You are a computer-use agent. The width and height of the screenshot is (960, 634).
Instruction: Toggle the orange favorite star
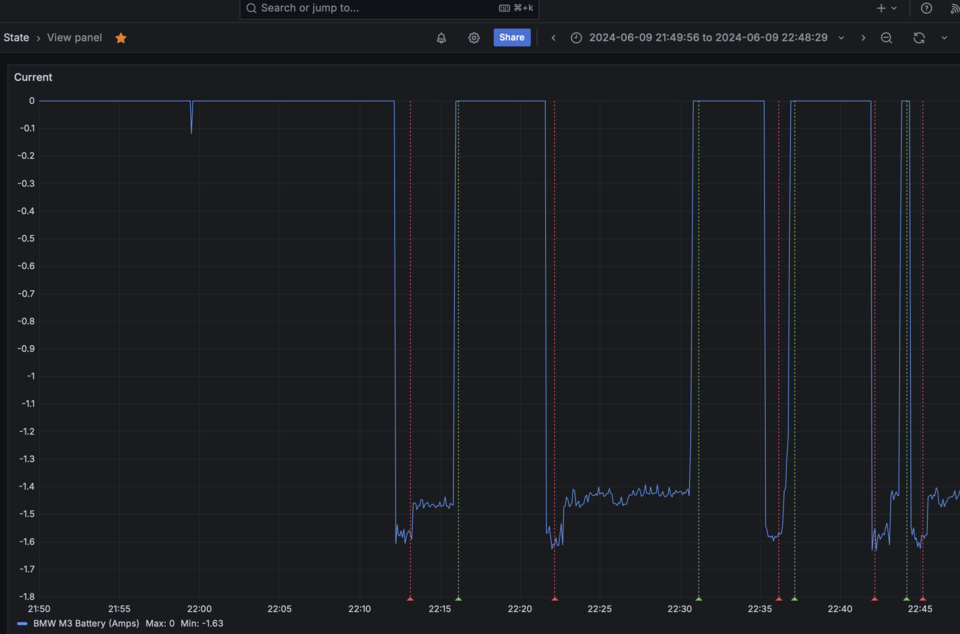coord(121,38)
